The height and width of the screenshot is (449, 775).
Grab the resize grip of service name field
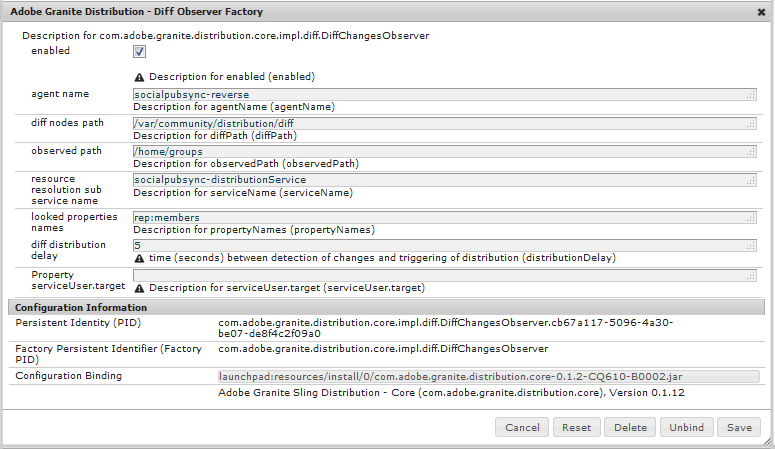coord(751,181)
